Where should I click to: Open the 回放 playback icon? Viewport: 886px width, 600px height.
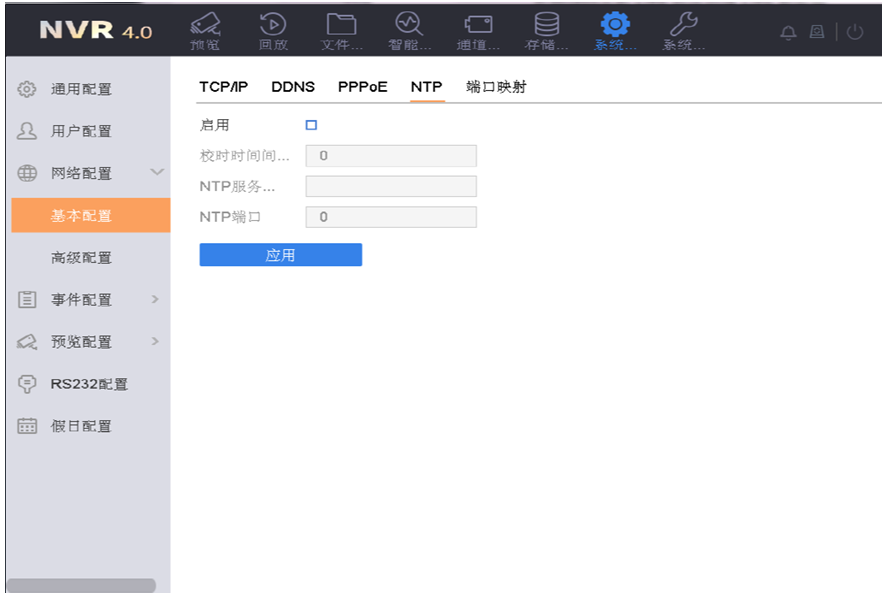pos(272,25)
